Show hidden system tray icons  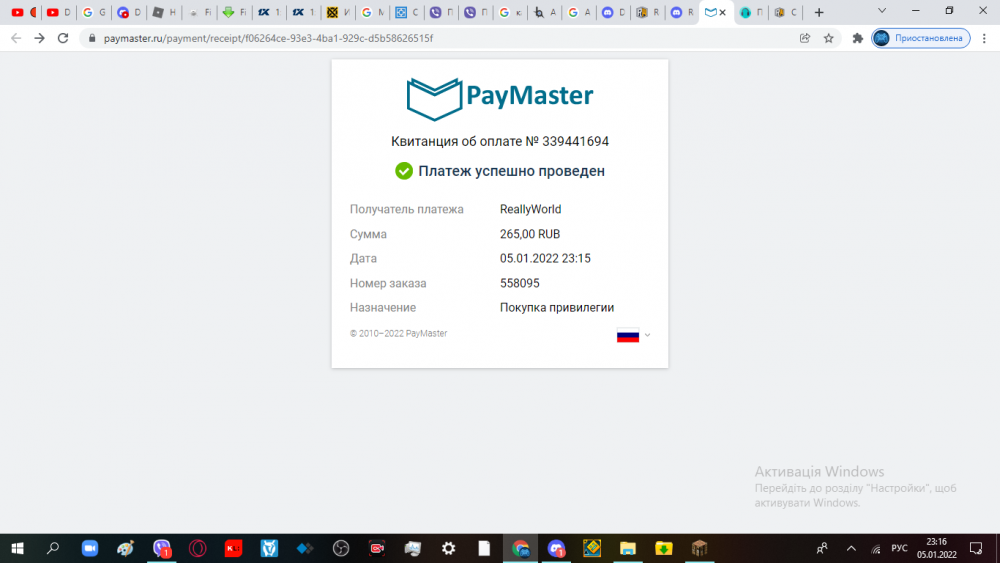[x=851, y=548]
